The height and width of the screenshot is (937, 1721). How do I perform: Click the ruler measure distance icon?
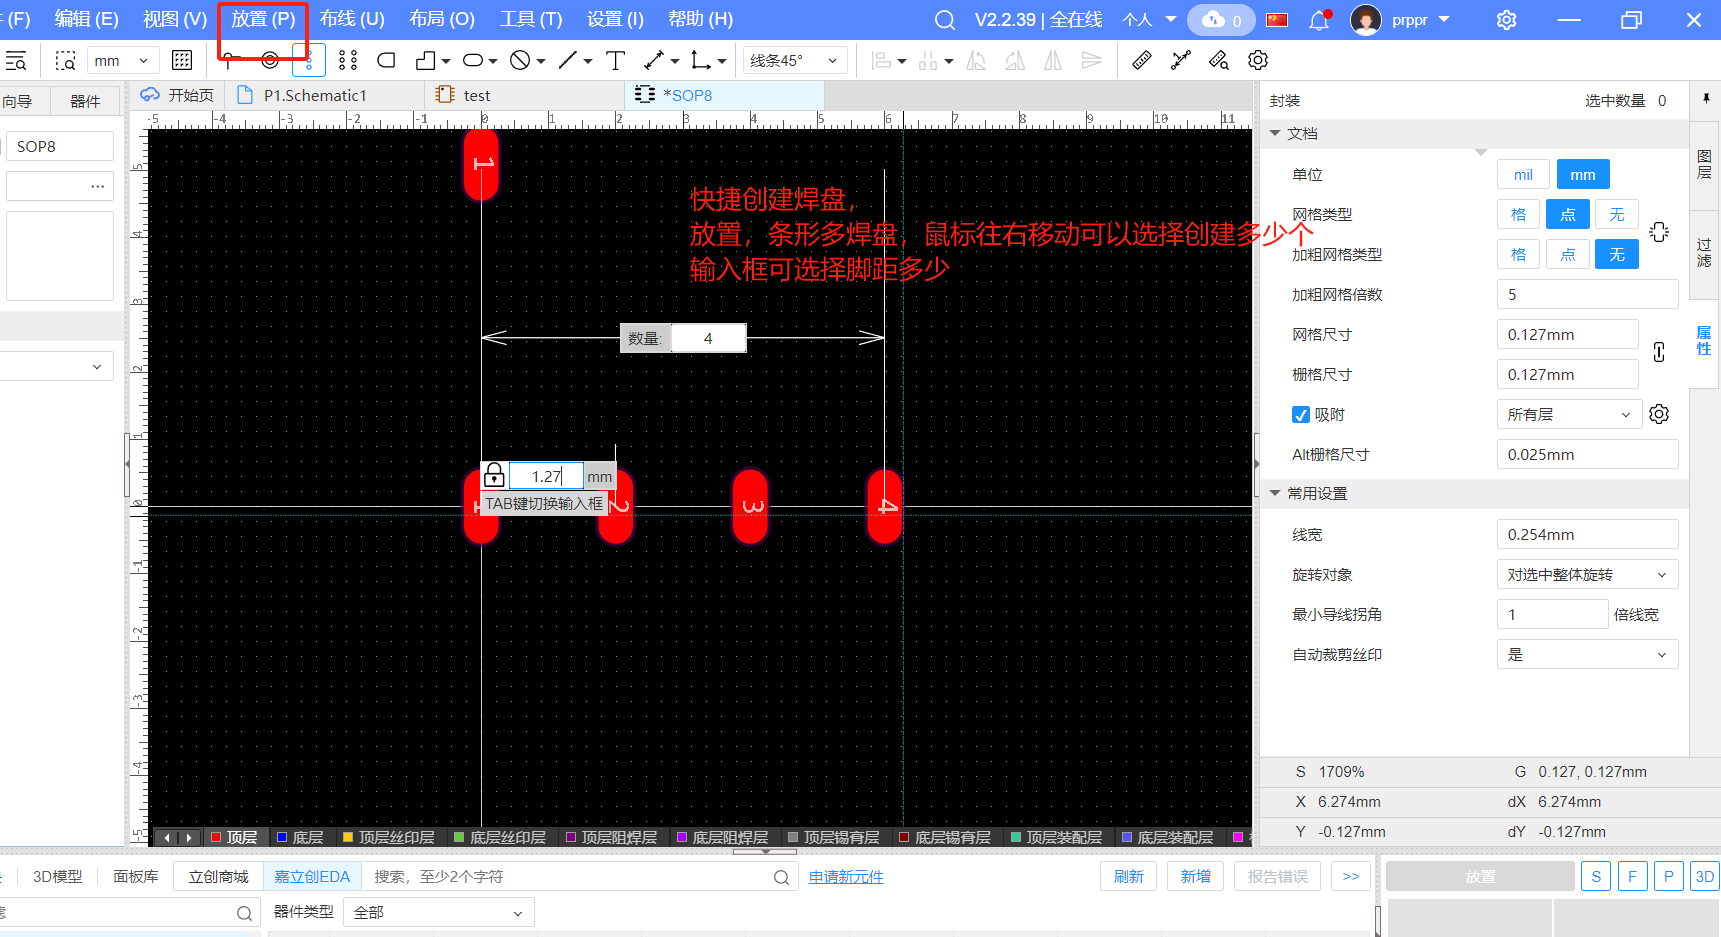(x=1142, y=61)
